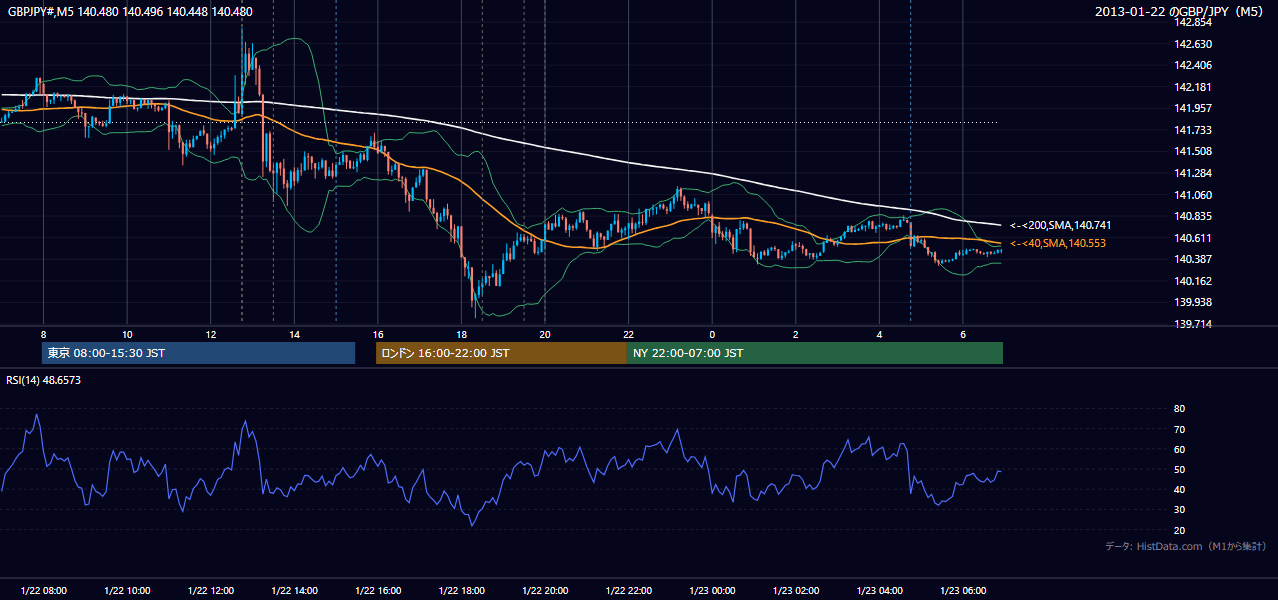Screen dimensions: 1278x600
Task: Click RSI level 70 on the axis
Action: pyautogui.click(x=1180, y=429)
